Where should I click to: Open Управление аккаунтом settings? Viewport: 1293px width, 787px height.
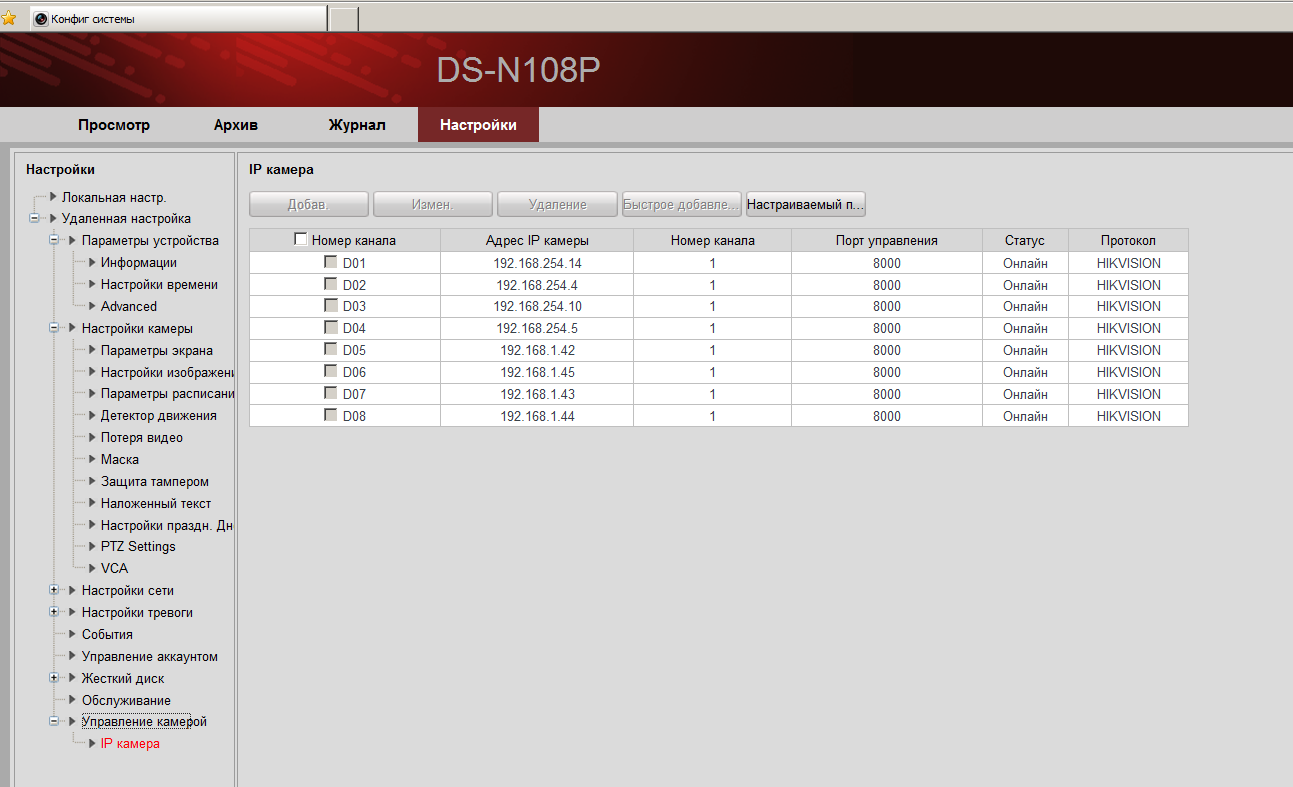[x=150, y=657]
